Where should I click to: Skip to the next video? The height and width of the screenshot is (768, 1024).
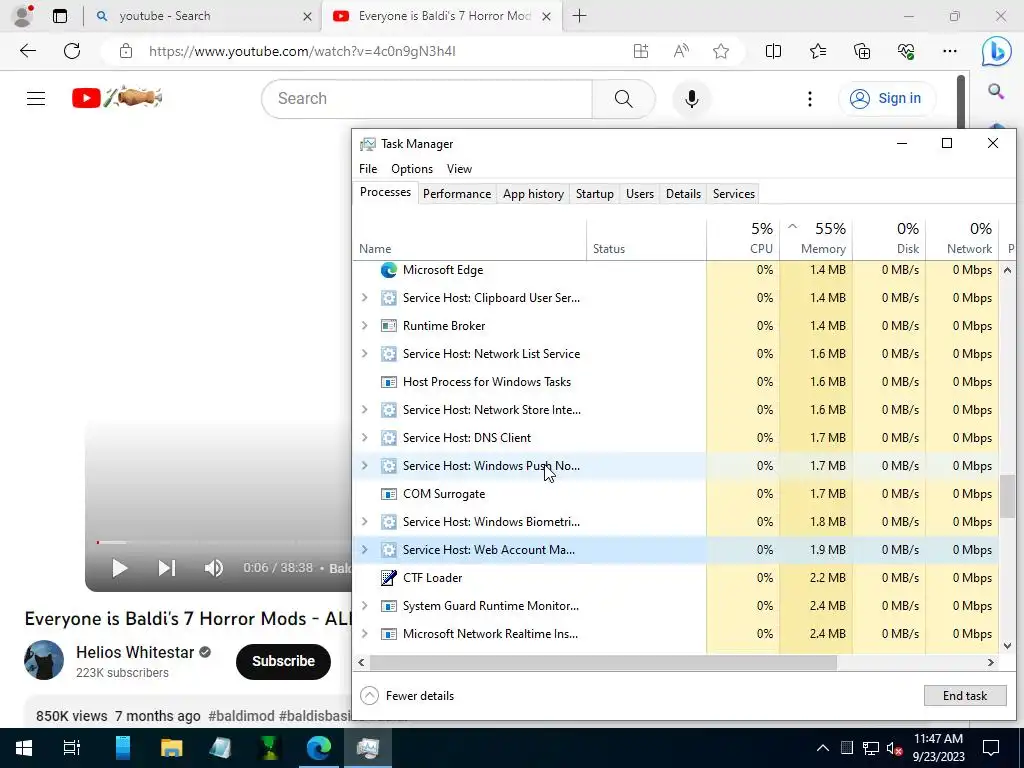[167, 568]
